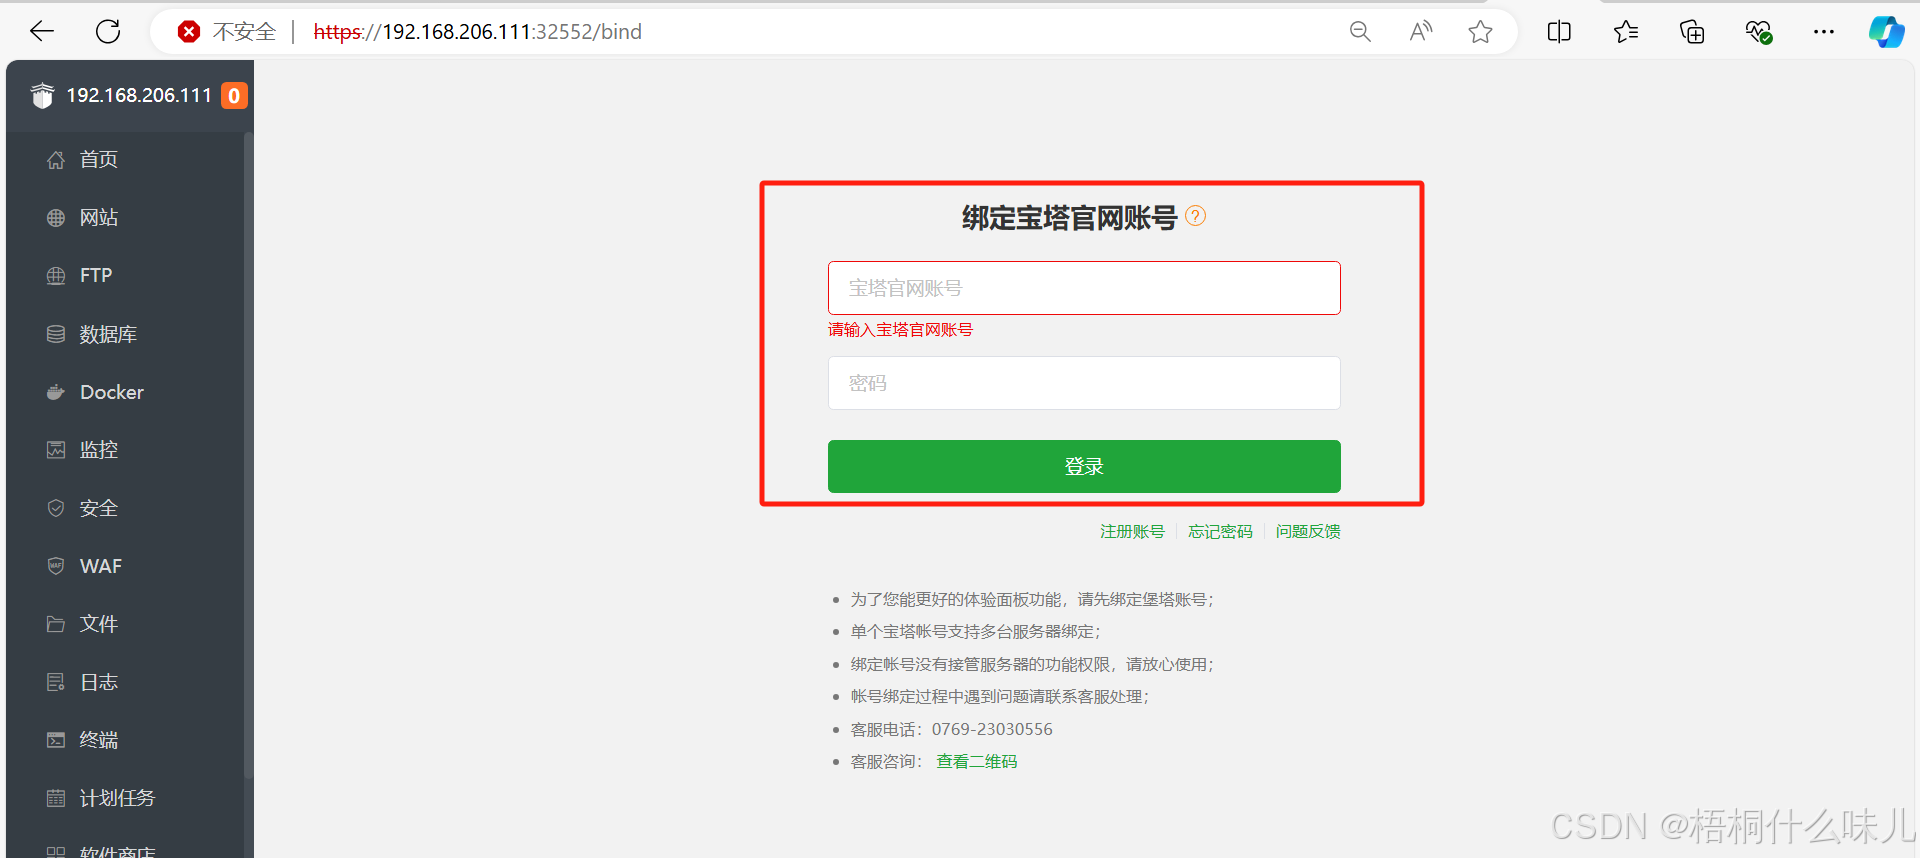Open the Collections icon
The width and height of the screenshot is (1920, 858).
click(x=1692, y=32)
